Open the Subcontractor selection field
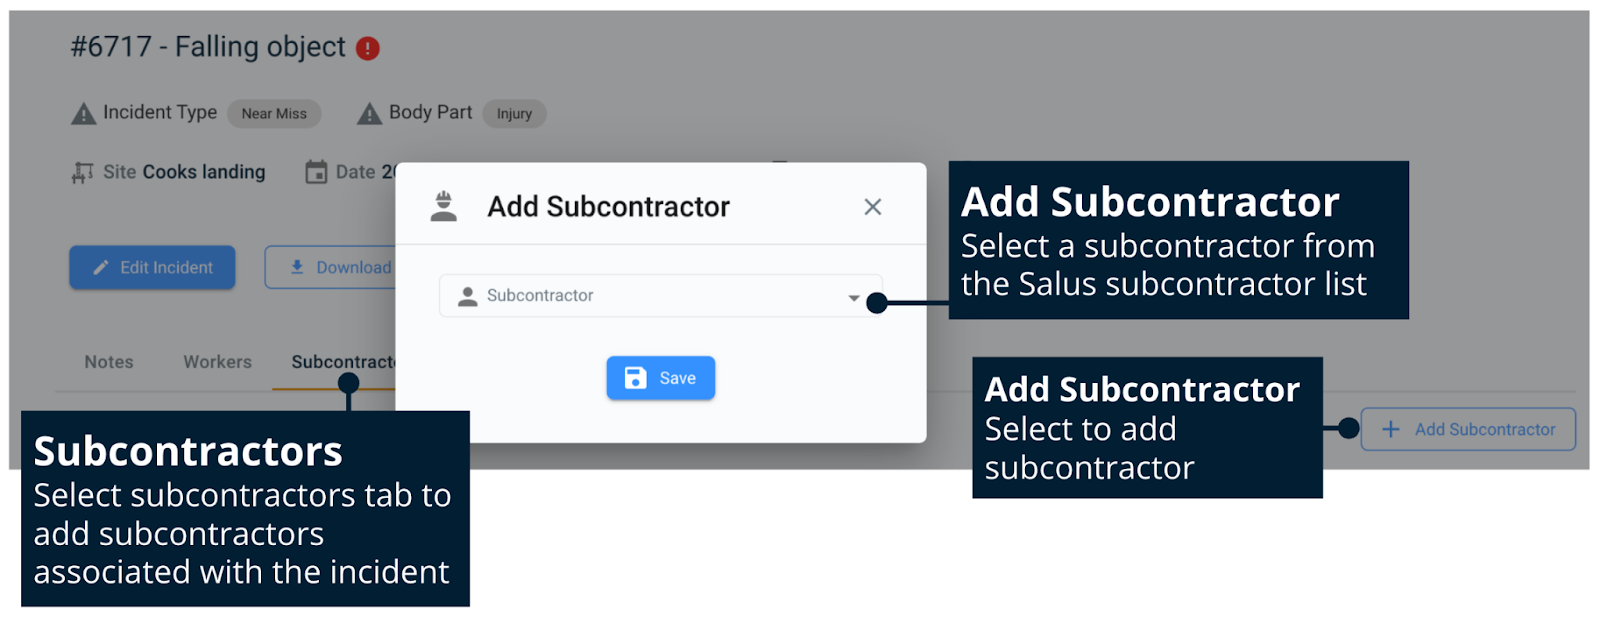The image size is (1600, 620). pos(650,296)
